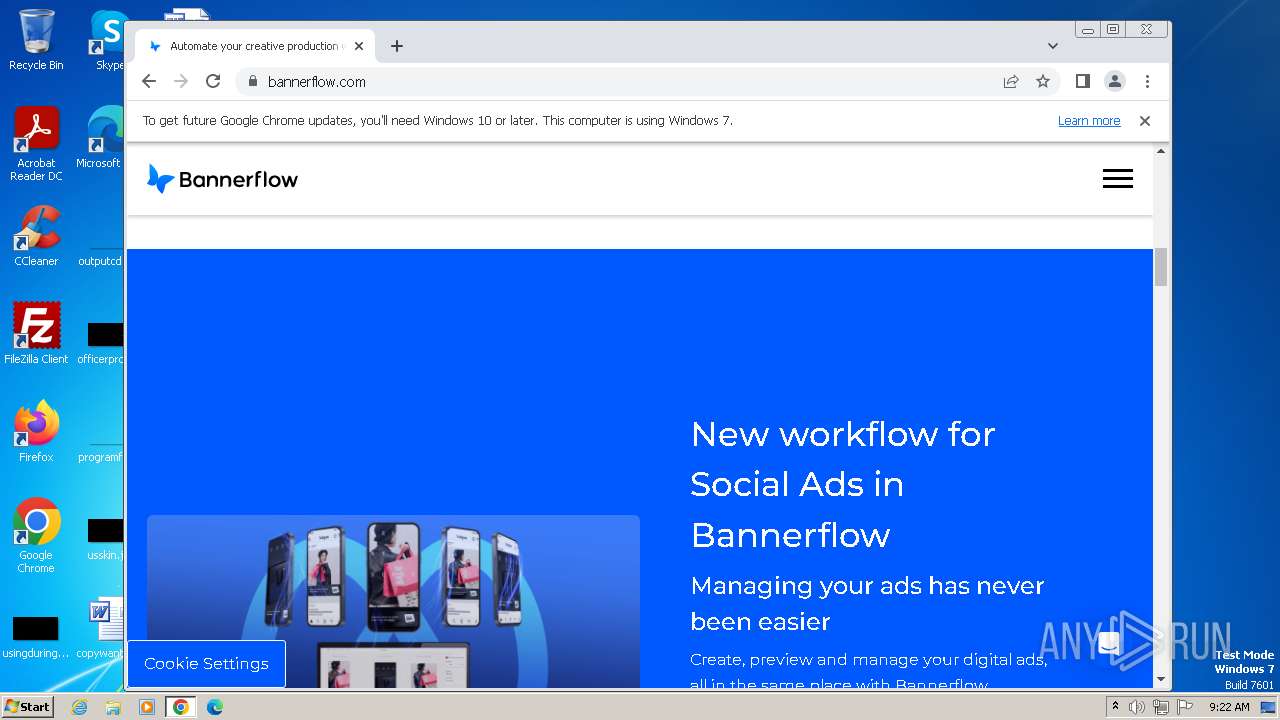Launch Internet Explorer from taskbar

[79, 707]
